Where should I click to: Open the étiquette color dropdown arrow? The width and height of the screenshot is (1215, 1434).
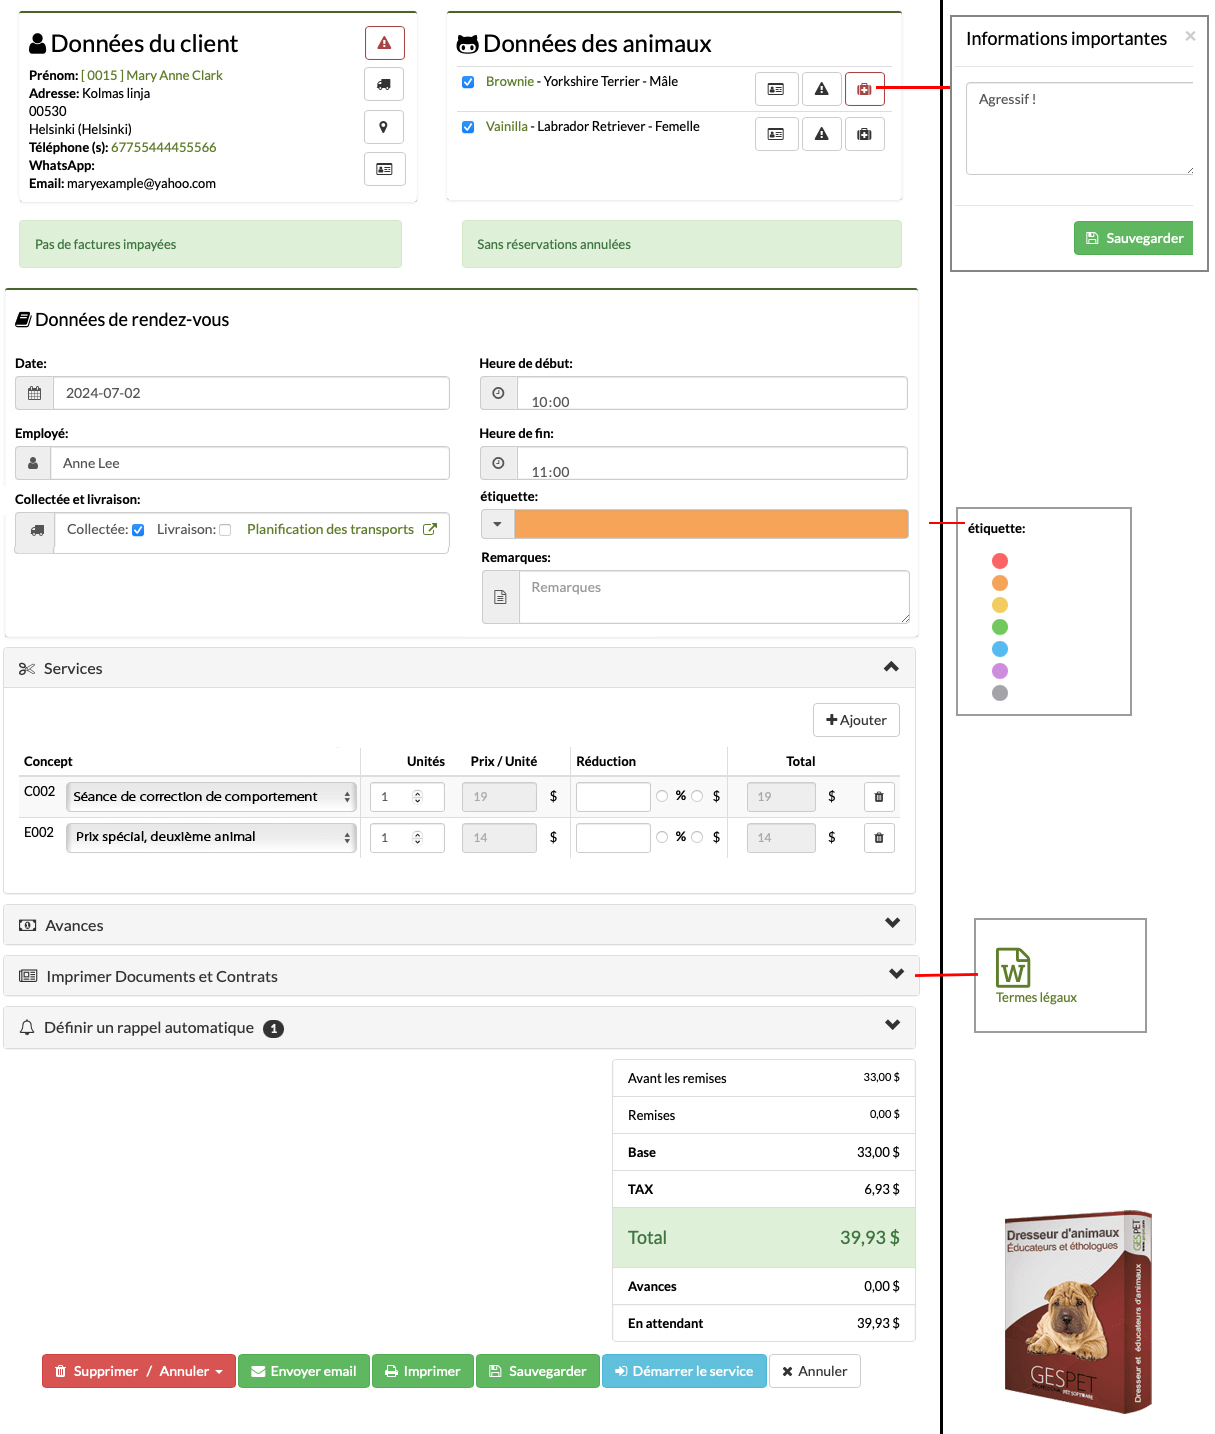(498, 524)
